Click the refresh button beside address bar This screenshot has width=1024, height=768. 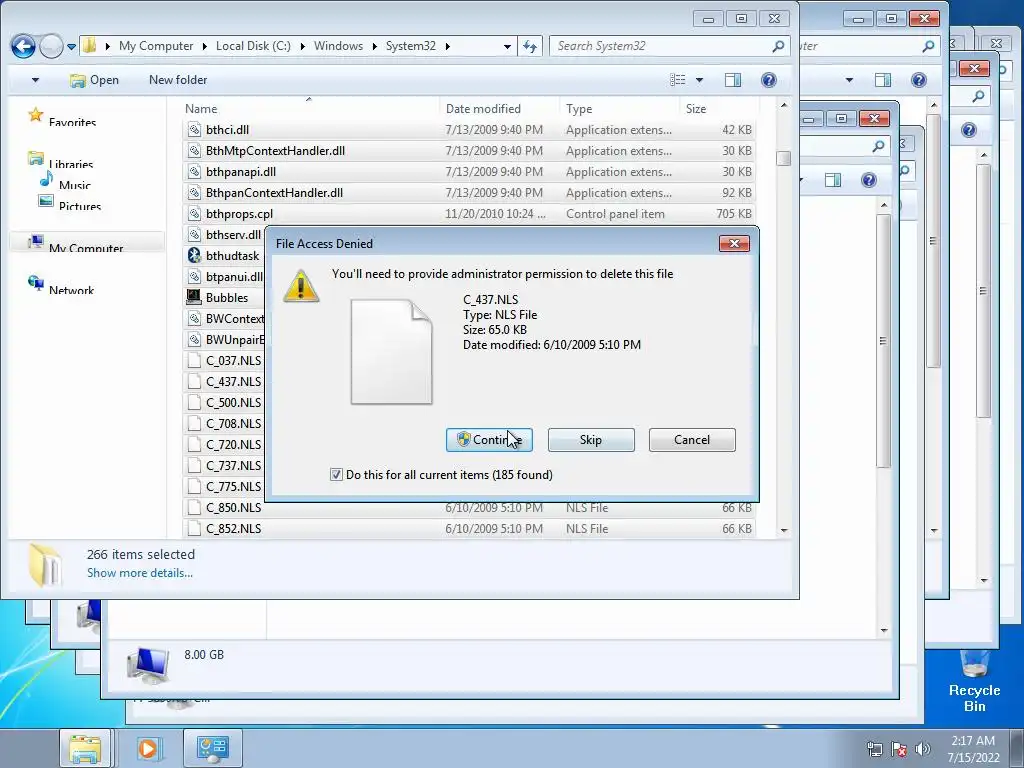tap(530, 46)
